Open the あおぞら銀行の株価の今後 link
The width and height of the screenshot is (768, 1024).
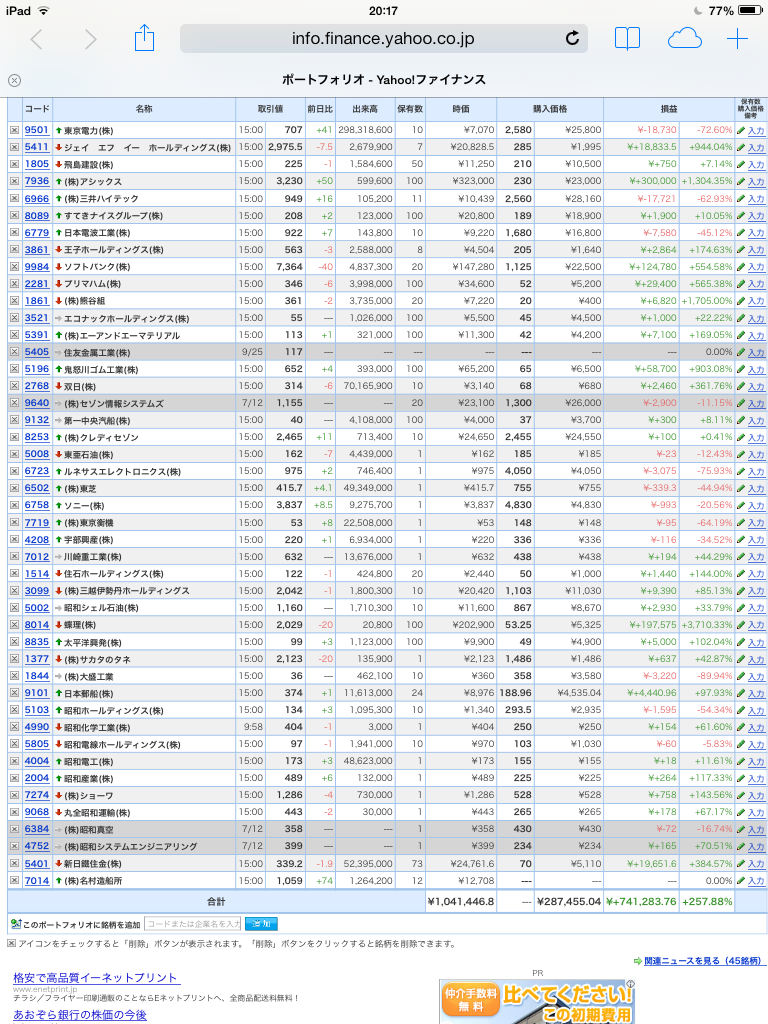click(80, 1015)
